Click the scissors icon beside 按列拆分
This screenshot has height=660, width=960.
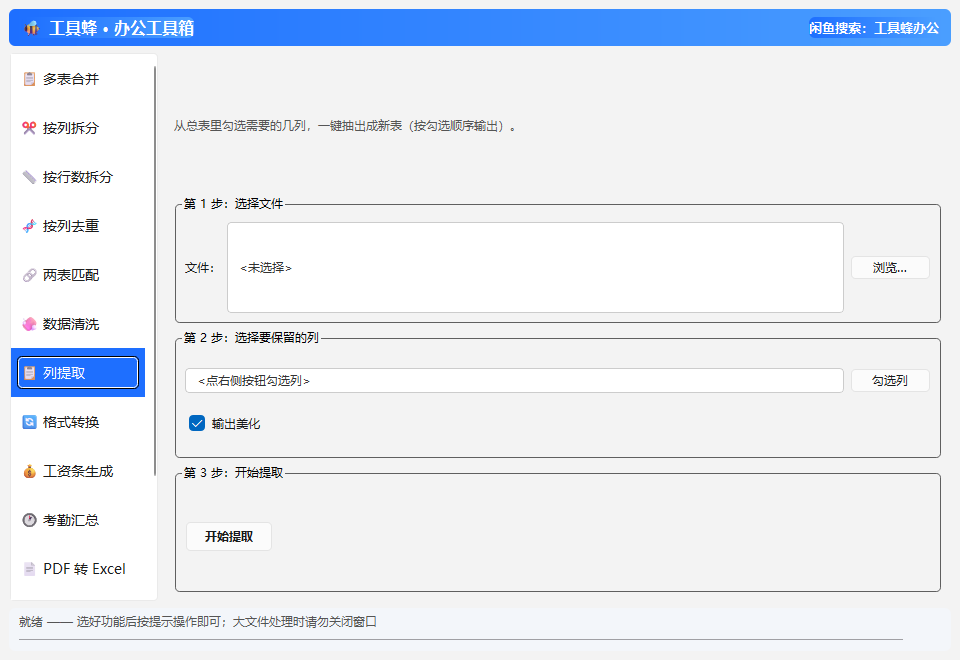tap(29, 128)
